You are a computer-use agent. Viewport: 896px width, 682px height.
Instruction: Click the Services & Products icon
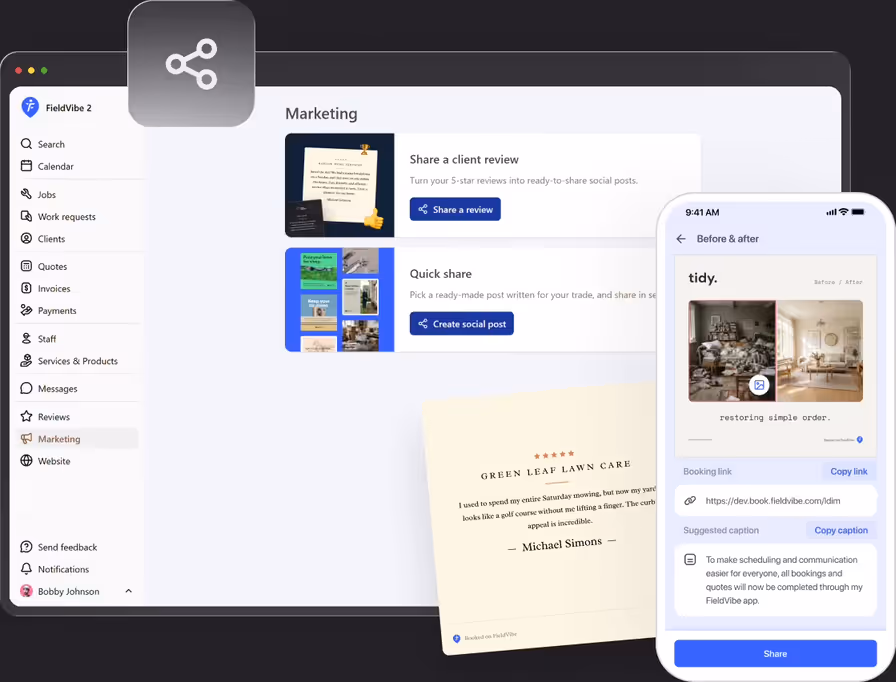click(x=26, y=360)
